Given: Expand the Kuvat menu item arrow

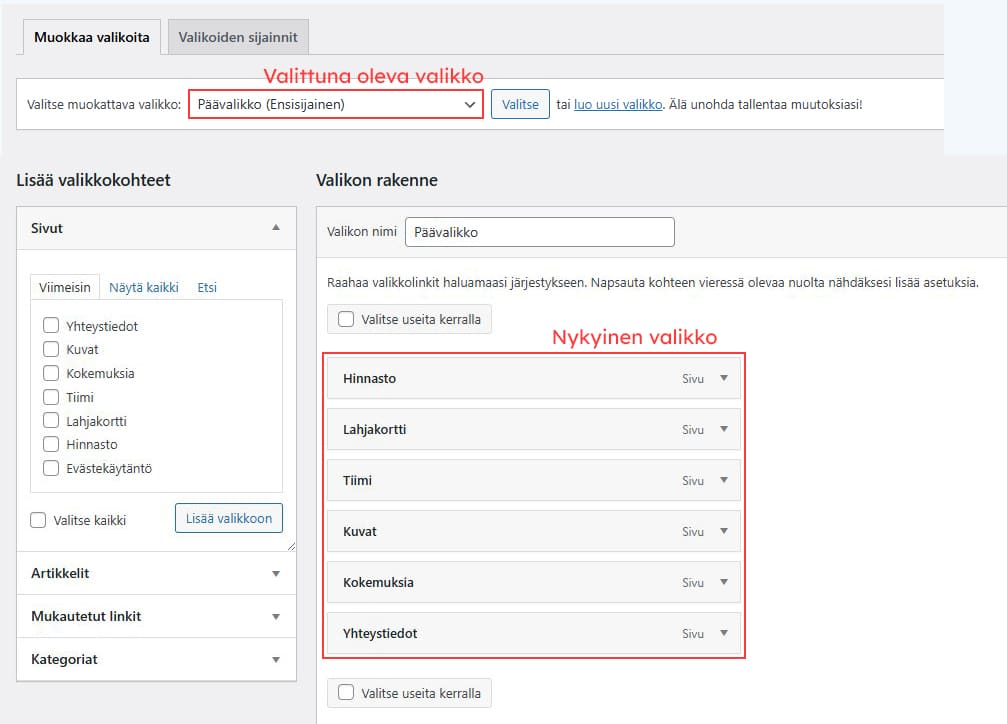Looking at the screenshot, I should click(x=724, y=531).
